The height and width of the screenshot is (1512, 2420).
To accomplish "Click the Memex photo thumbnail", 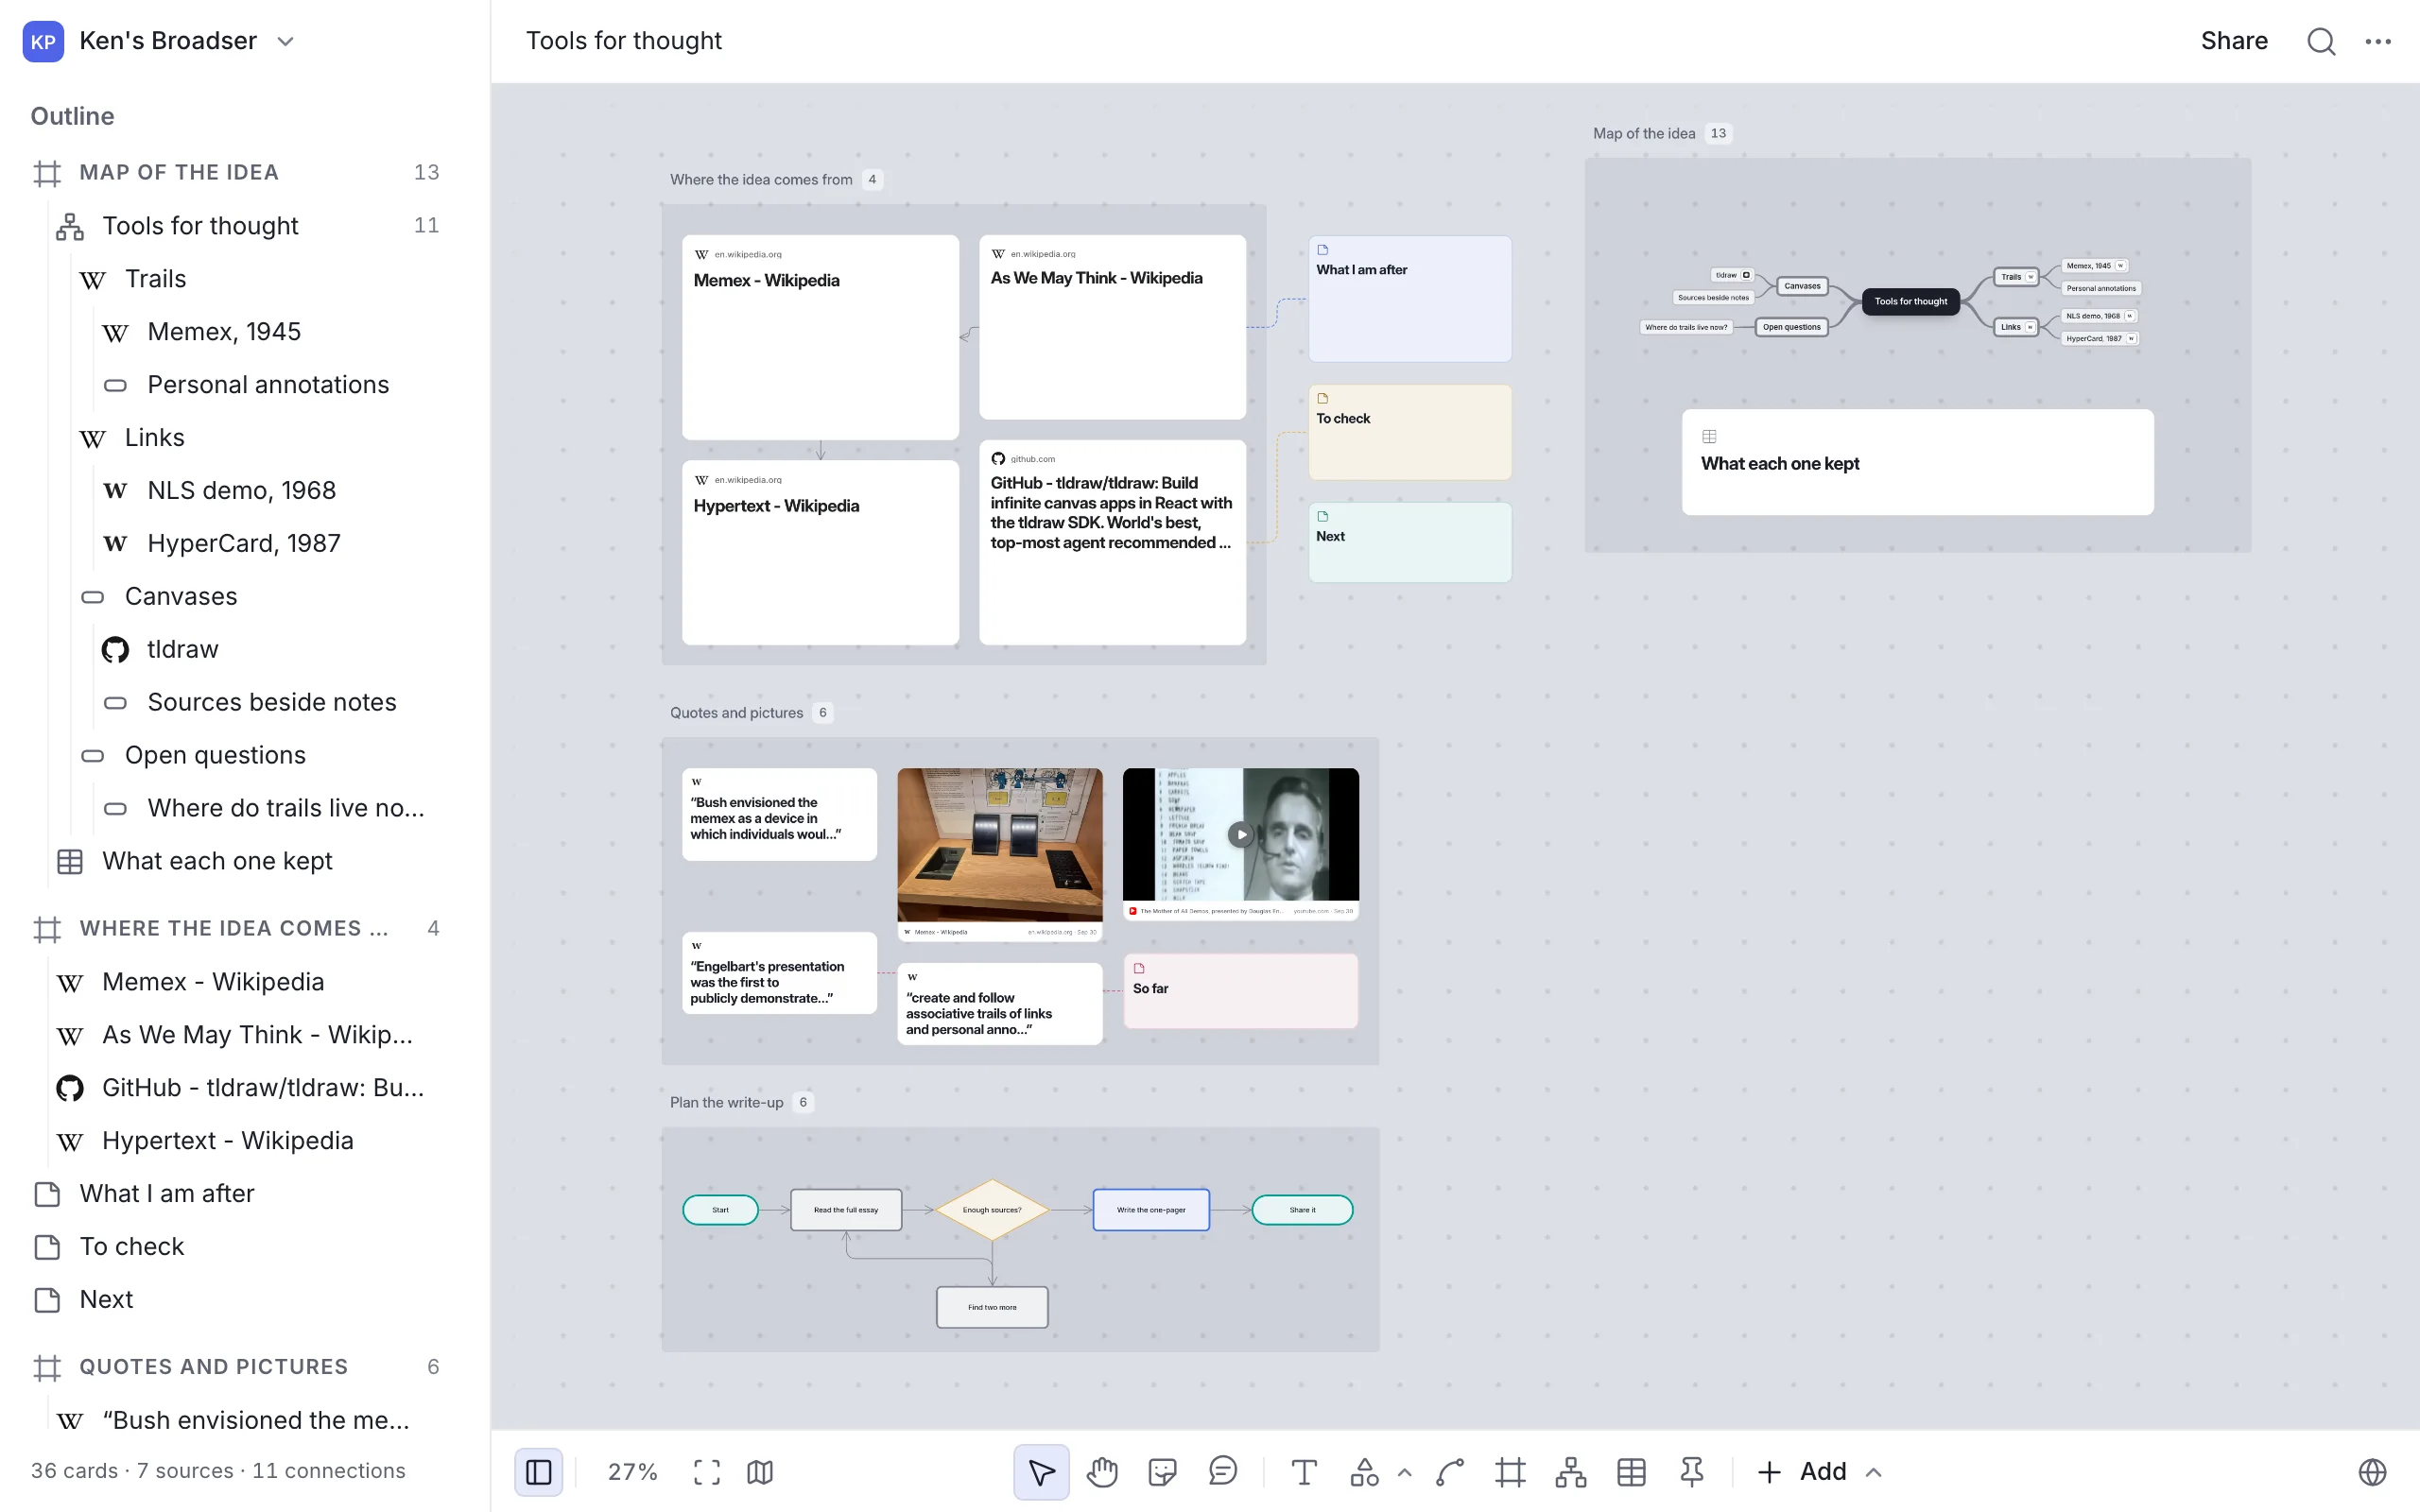I will tap(999, 844).
